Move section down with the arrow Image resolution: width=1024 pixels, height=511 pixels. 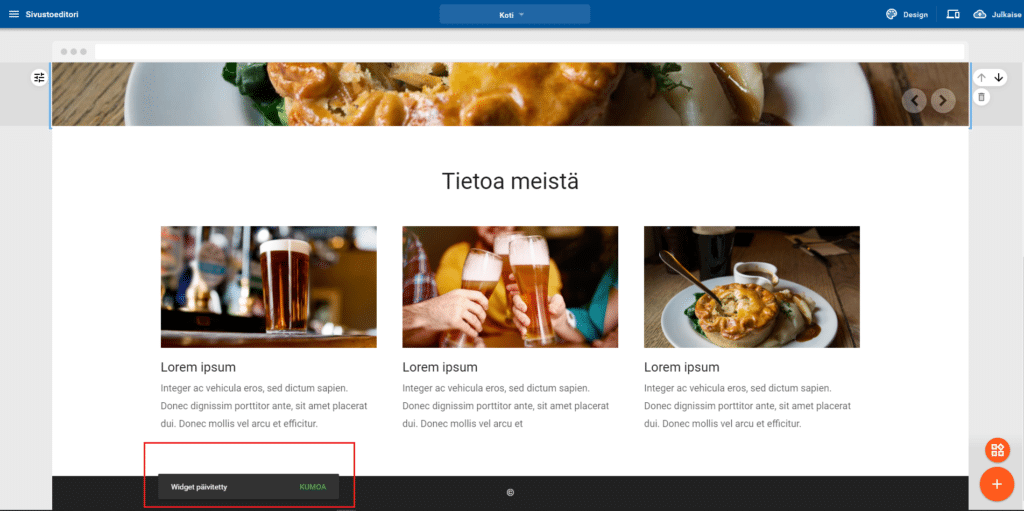[998, 77]
